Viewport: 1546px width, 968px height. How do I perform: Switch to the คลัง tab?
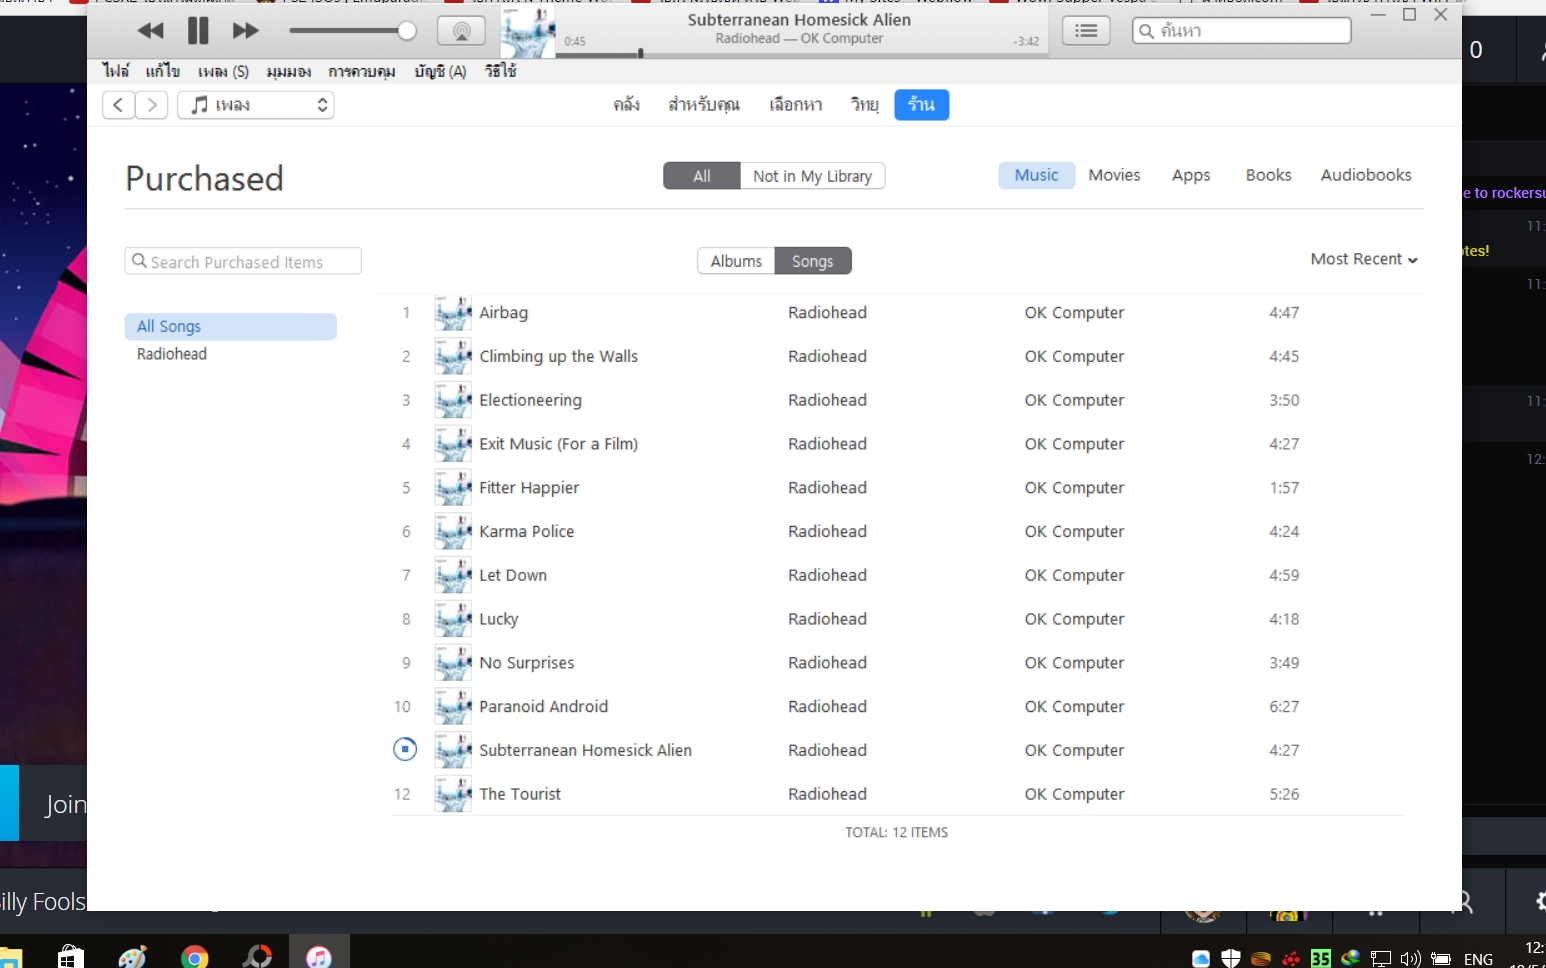[626, 105]
